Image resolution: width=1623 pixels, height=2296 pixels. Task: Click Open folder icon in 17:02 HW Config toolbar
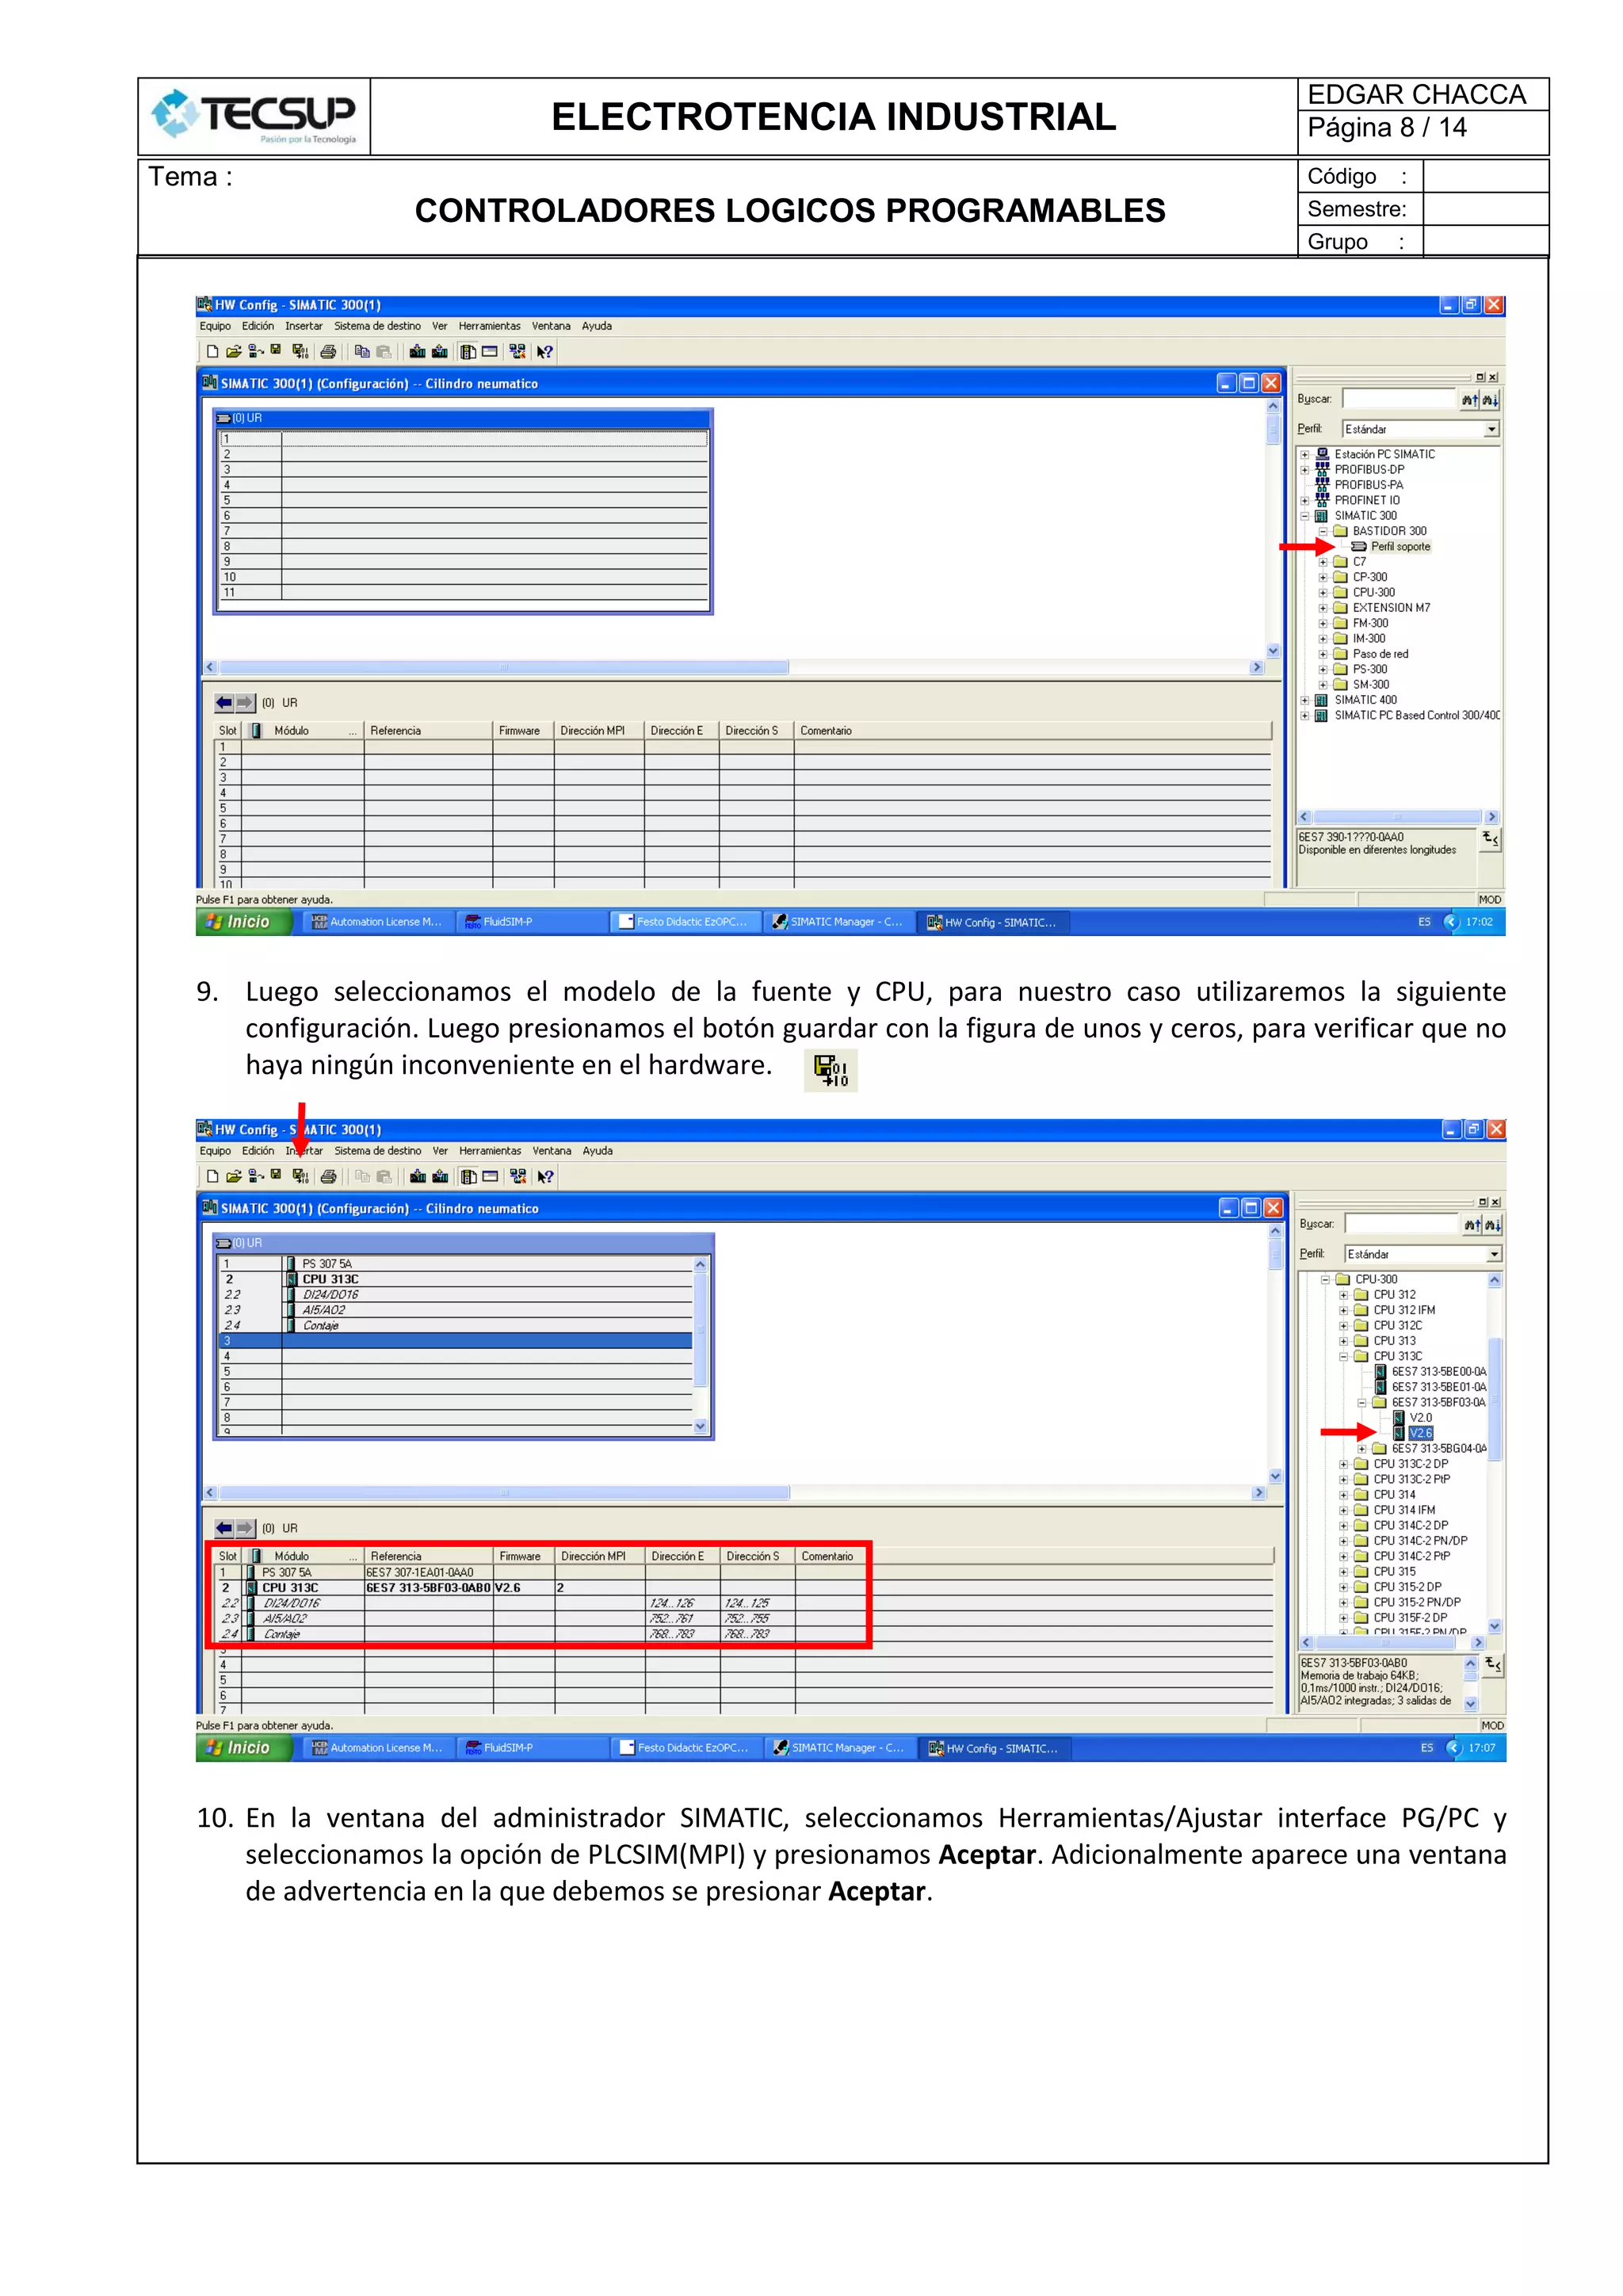233,351
